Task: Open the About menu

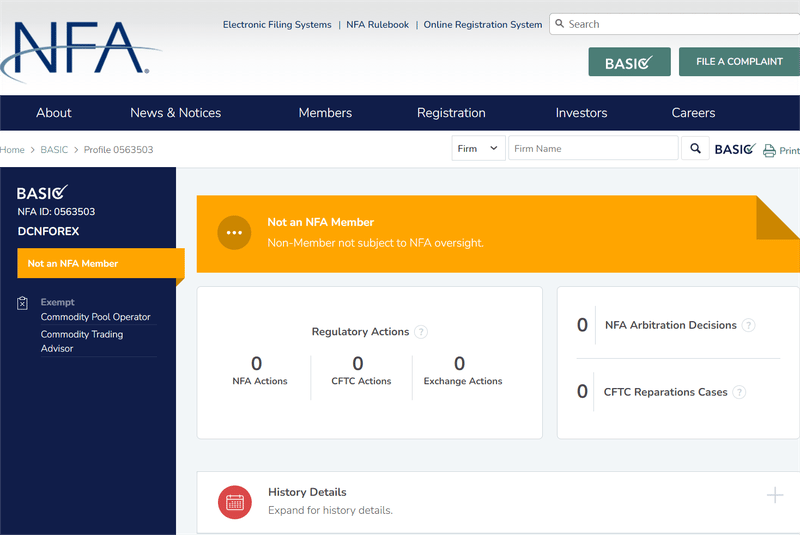Action: 54,113
